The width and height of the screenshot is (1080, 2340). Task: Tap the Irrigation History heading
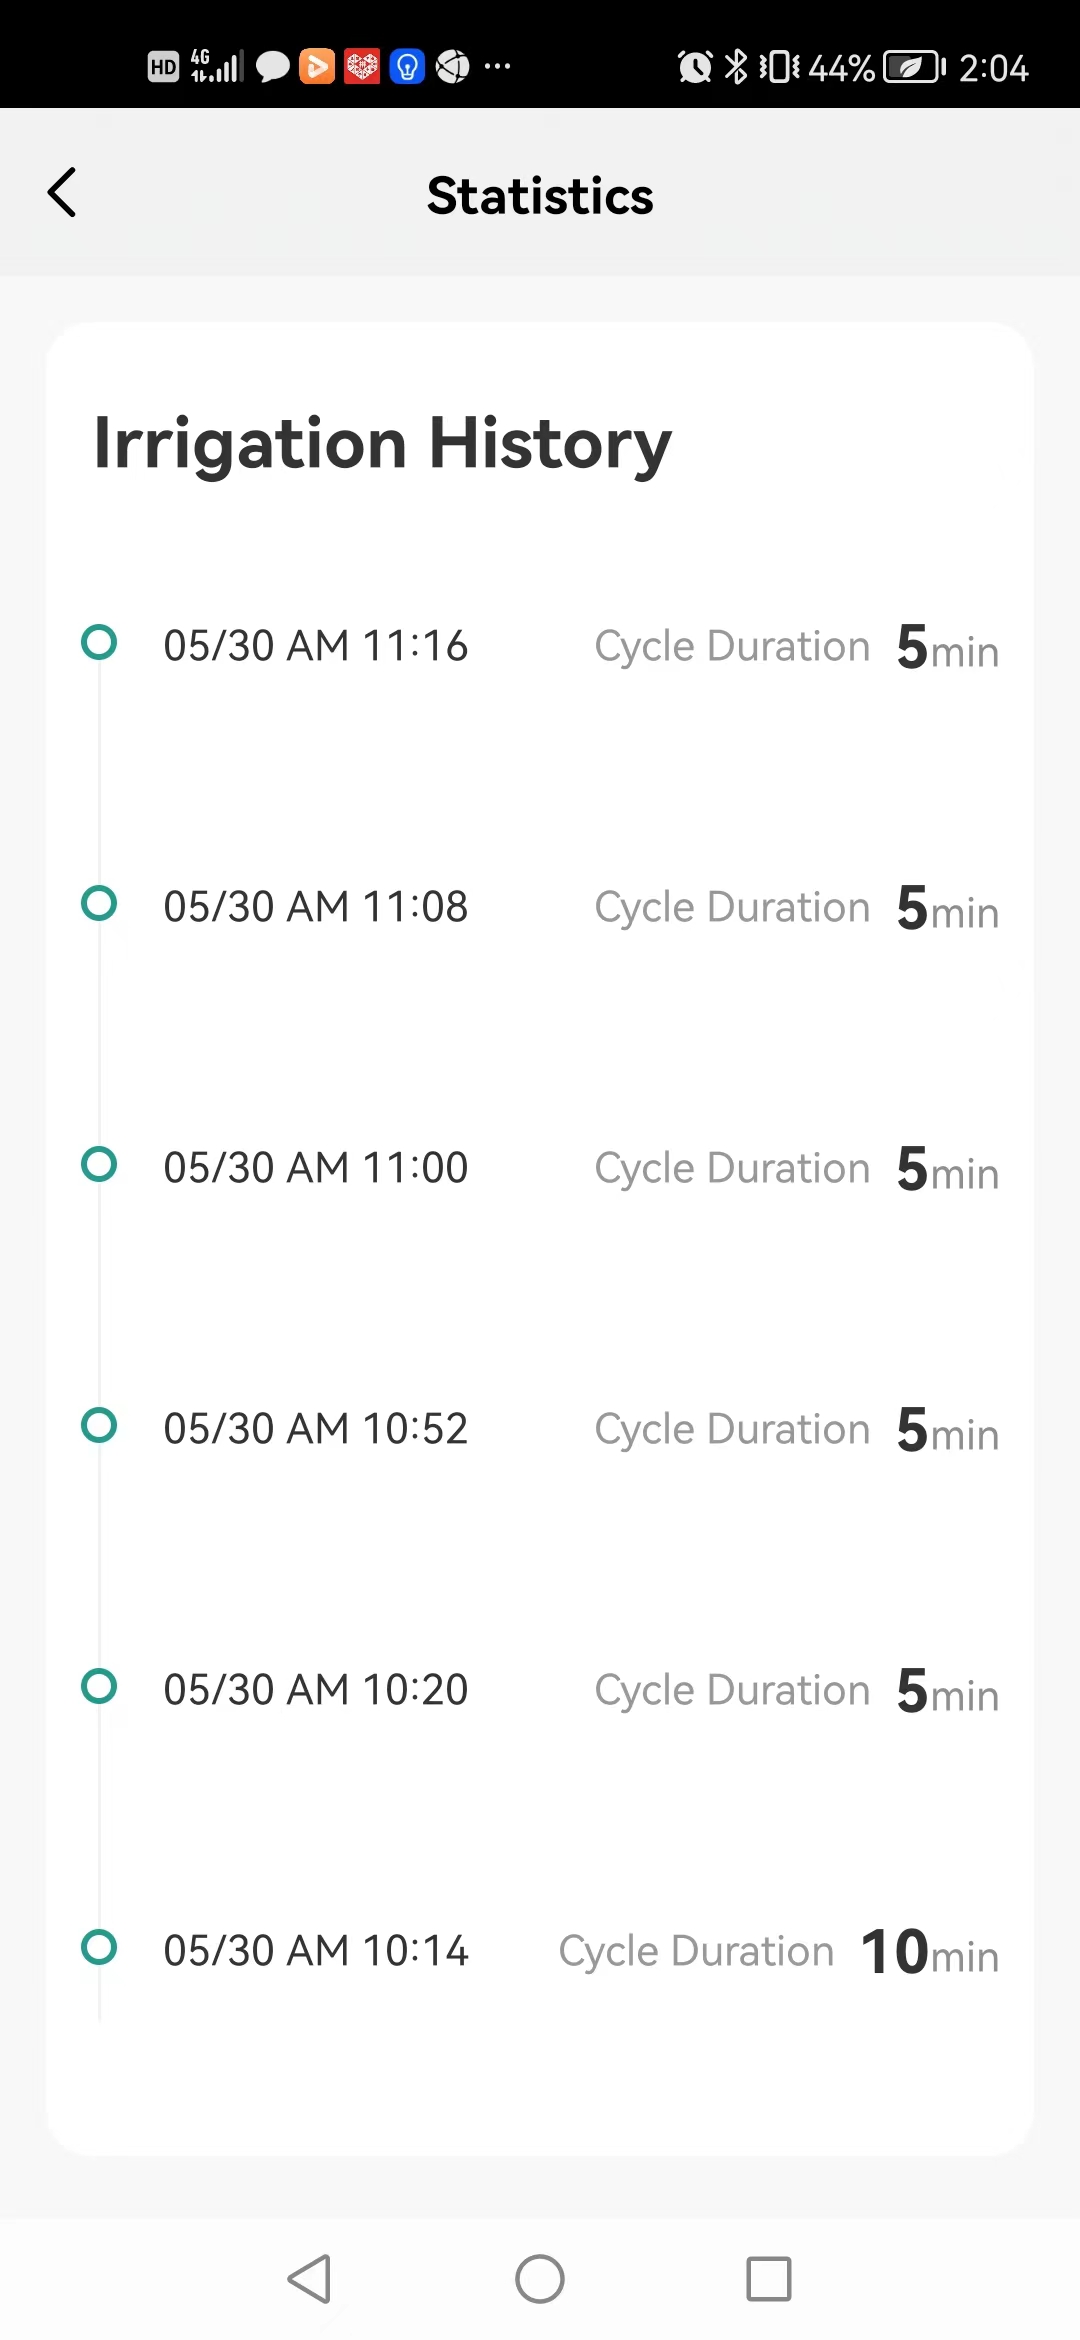point(382,444)
